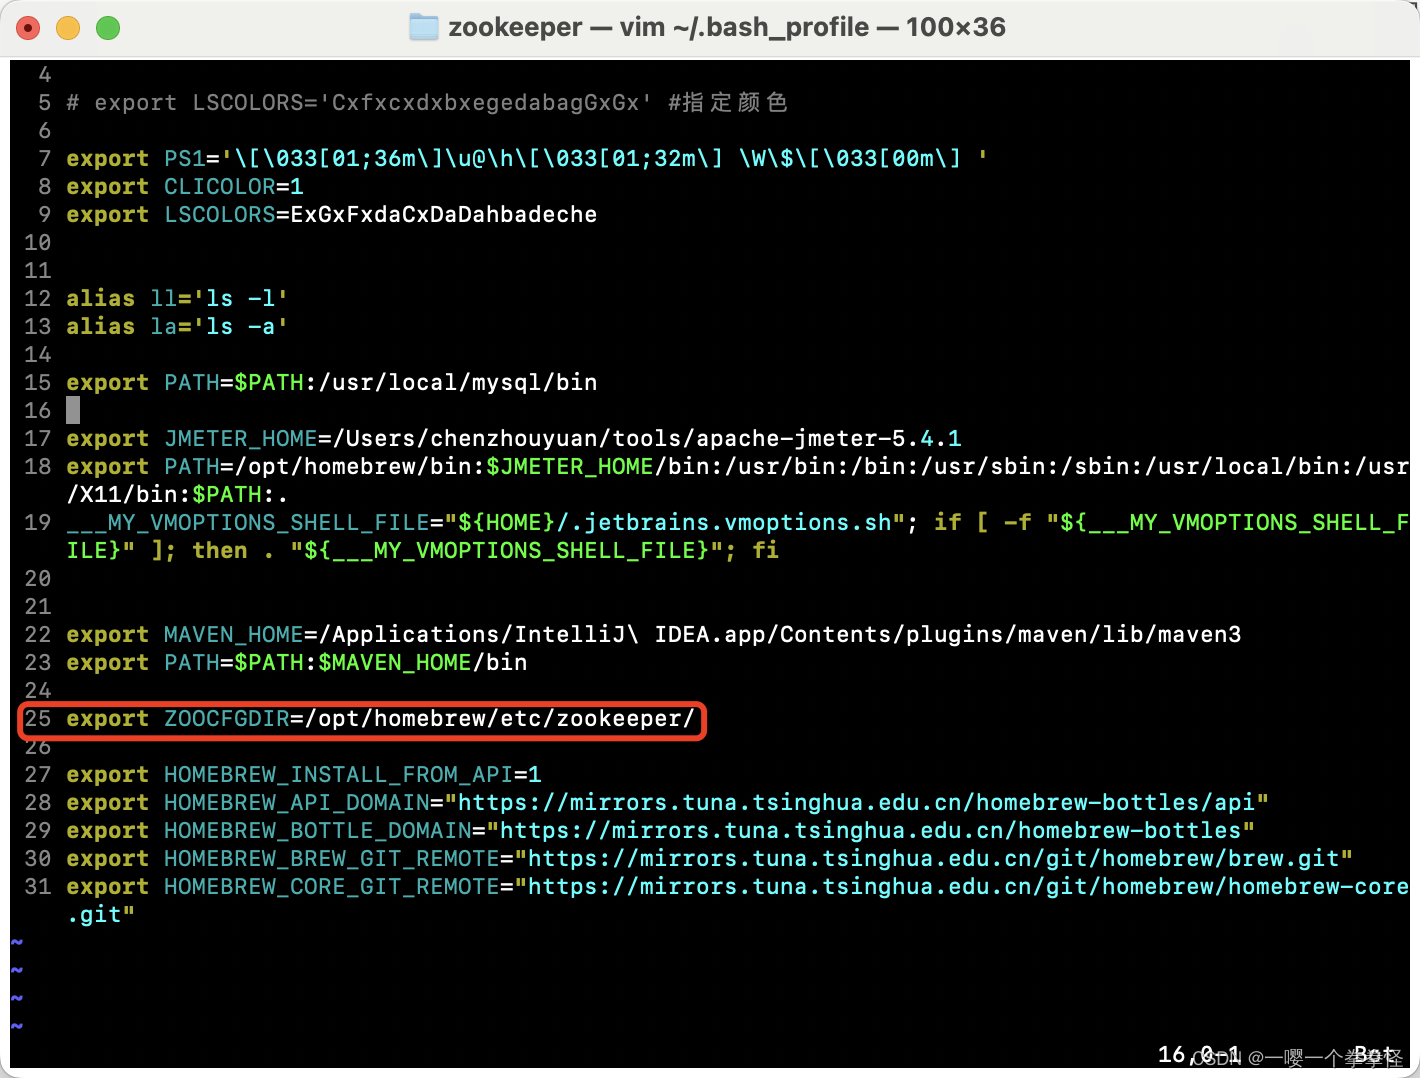
Task: Click the alias 'll' definition on line 12
Action: point(220,299)
